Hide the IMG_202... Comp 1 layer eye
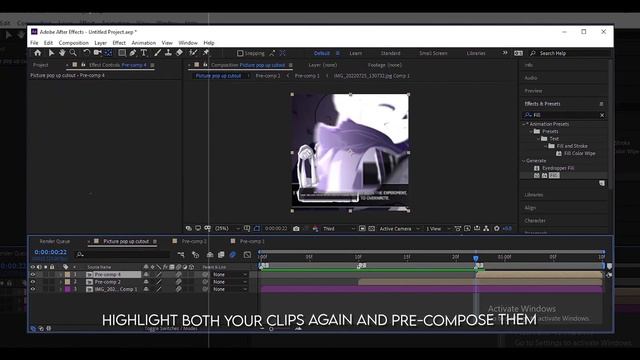 [x=33, y=289]
